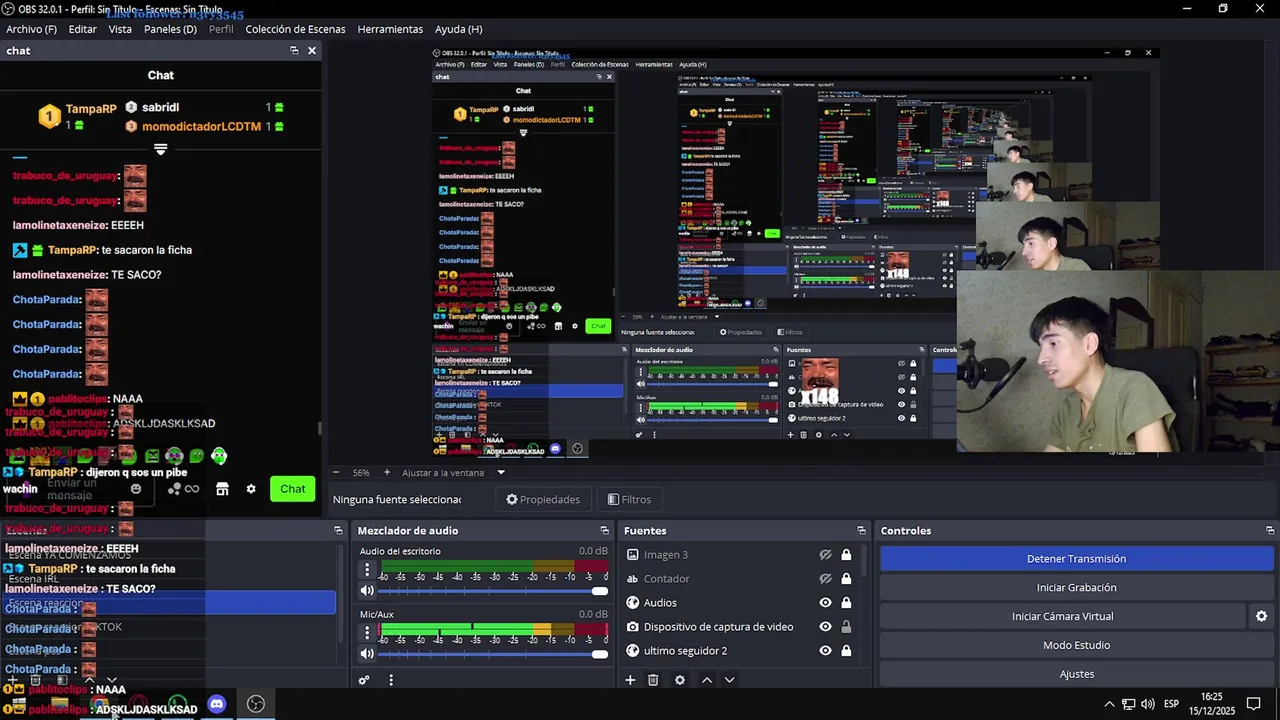
Task: Click the green Chat send button
Action: (293, 489)
